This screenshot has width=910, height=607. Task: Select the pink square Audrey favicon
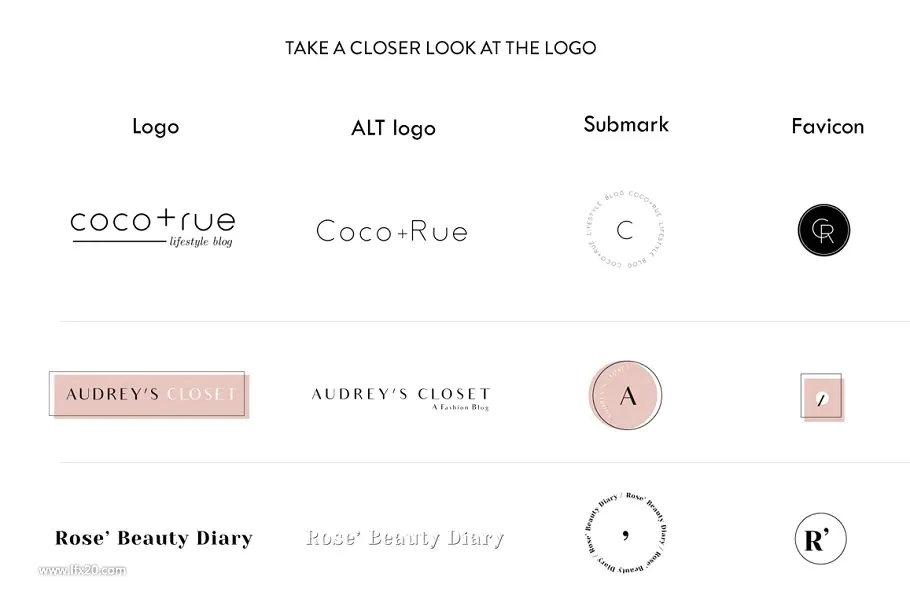pos(822,397)
